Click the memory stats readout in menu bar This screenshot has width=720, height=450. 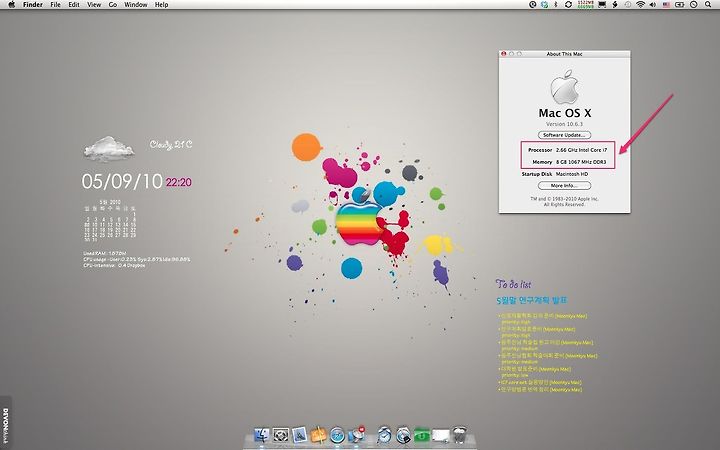click(x=585, y=5)
